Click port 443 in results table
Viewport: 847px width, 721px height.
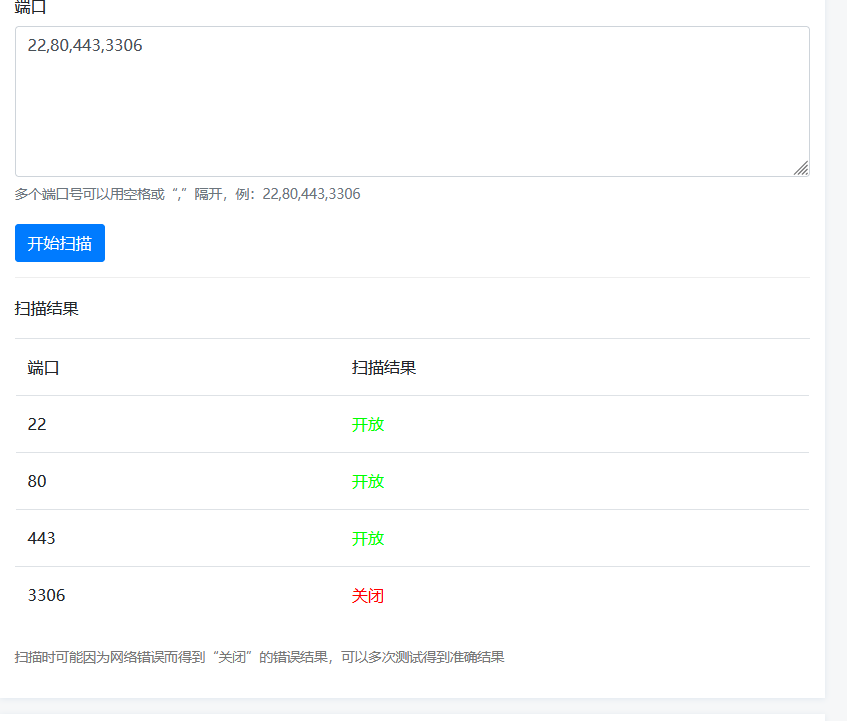pos(42,538)
